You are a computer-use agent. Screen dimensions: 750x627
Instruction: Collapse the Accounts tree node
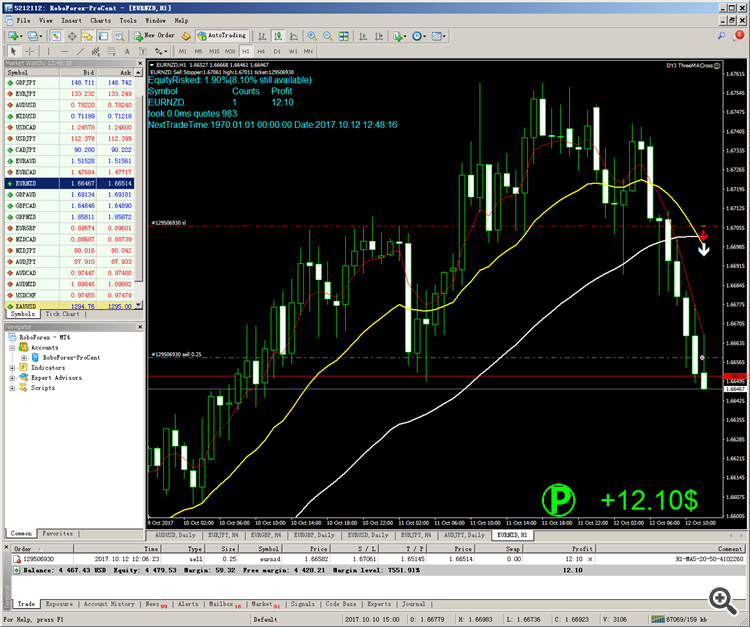(x=12, y=348)
